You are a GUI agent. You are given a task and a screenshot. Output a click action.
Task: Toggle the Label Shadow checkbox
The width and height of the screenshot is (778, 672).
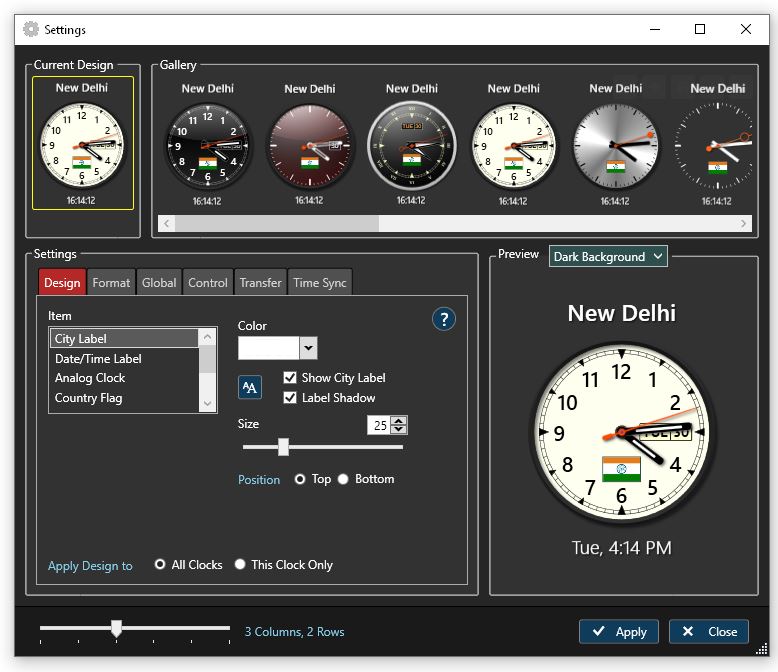point(290,398)
